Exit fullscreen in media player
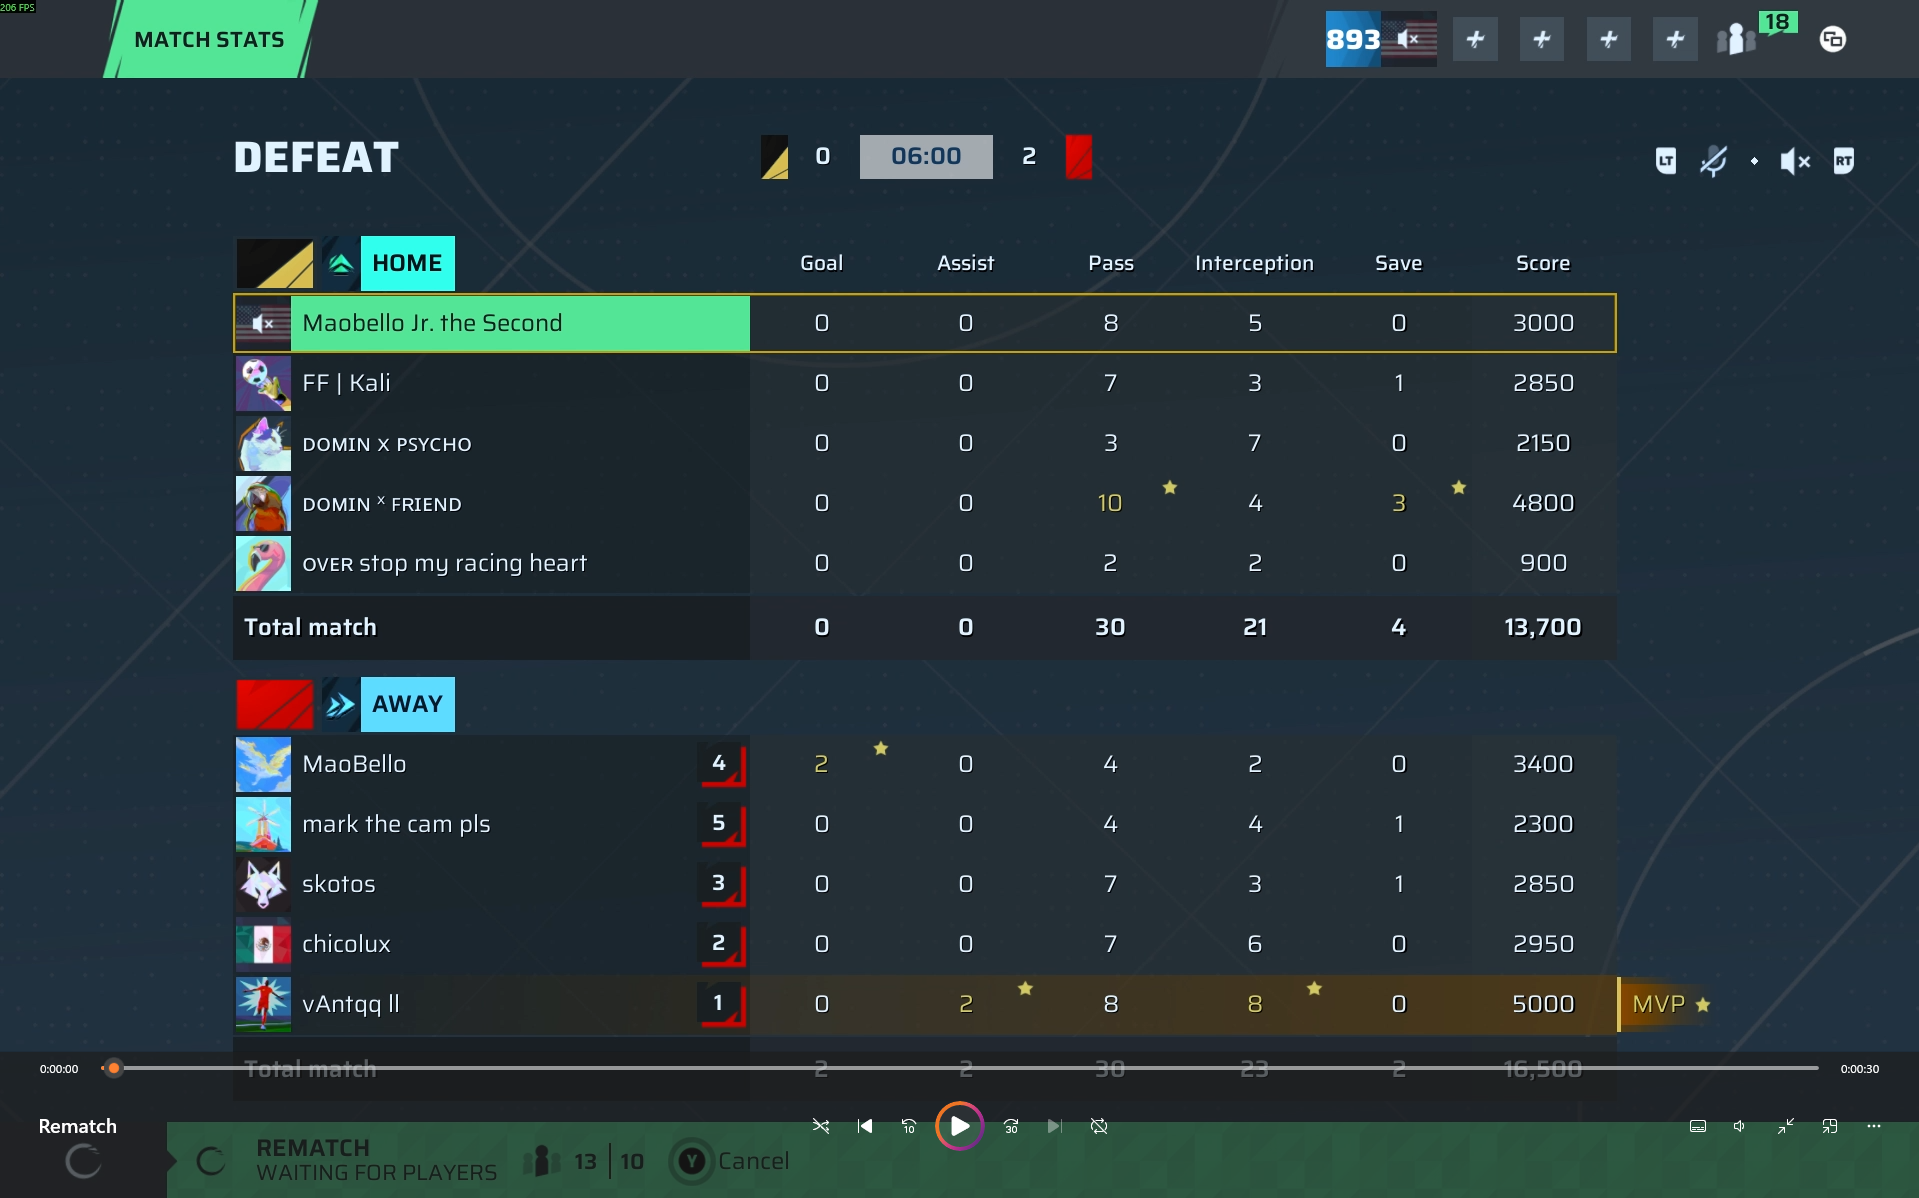Viewport: 1919px width, 1198px height. (1785, 1126)
